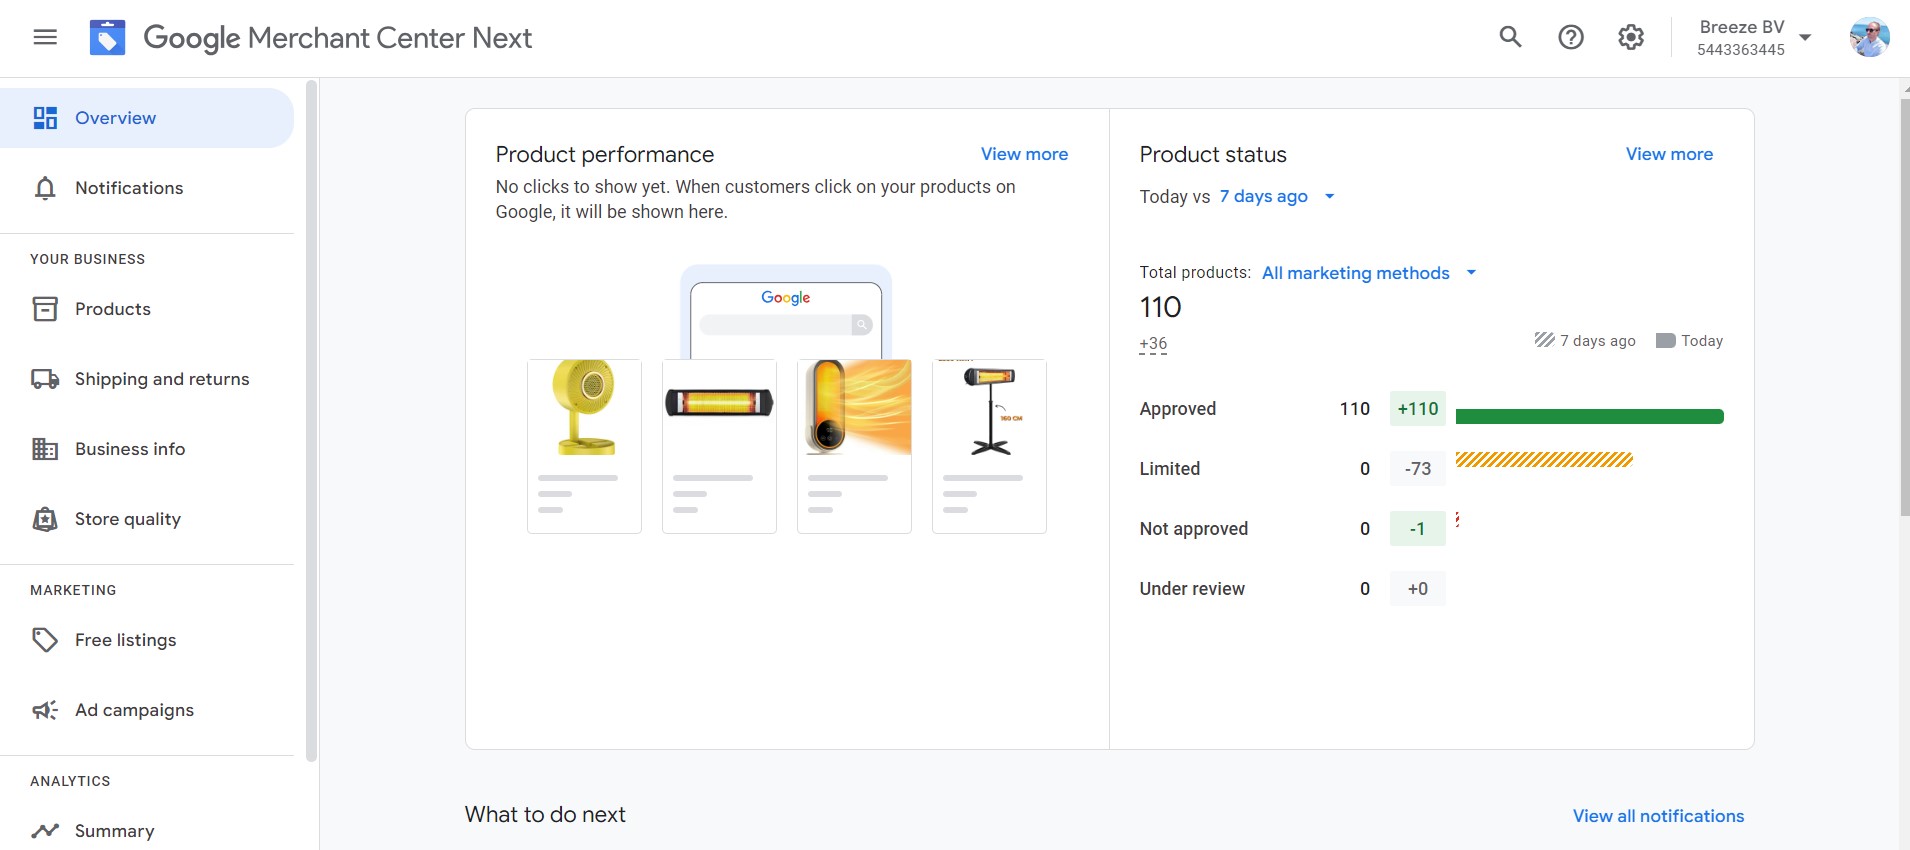Go to Products in the sidebar
This screenshot has height=850, width=1910.
click(x=112, y=309)
